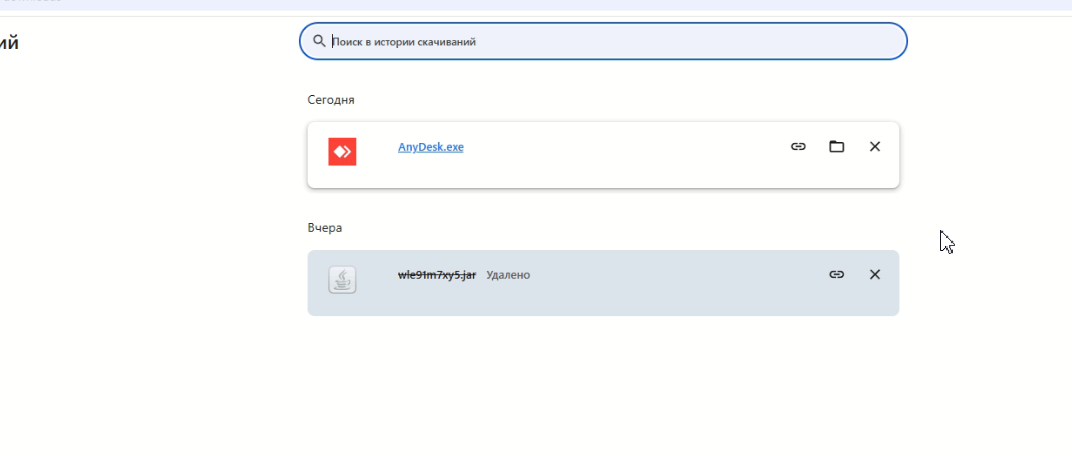Image resolution: width=1072 pixels, height=456 pixels.
Task: Click the struck-through wle91m7xy5.jar filename
Action: coord(437,275)
